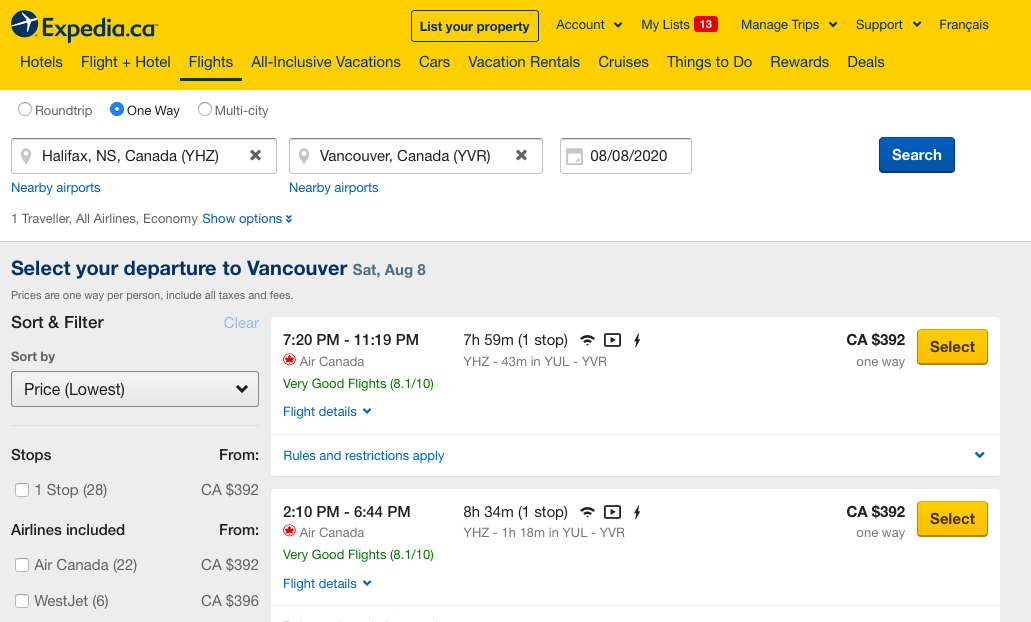This screenshot has height=622, width=1031.
Task: Select the Multi-city radio button
Action: coord(204,109)
